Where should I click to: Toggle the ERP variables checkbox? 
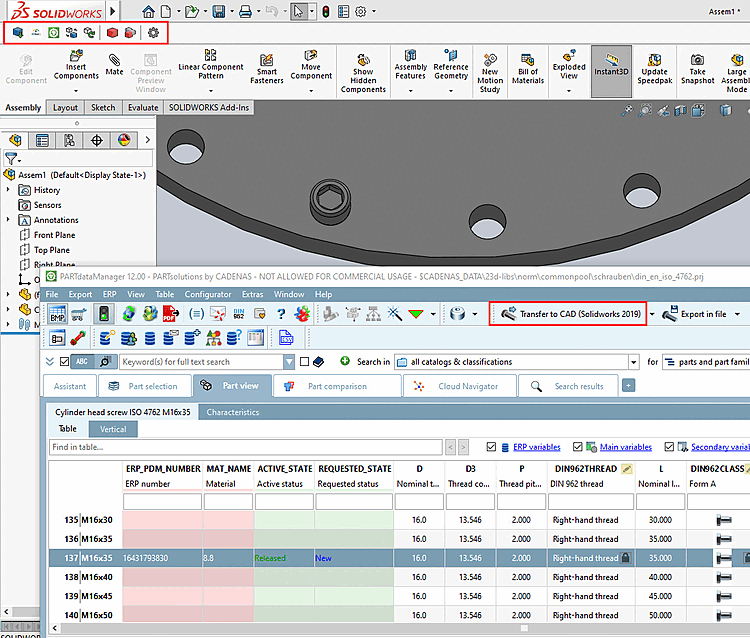click(491, 447)
